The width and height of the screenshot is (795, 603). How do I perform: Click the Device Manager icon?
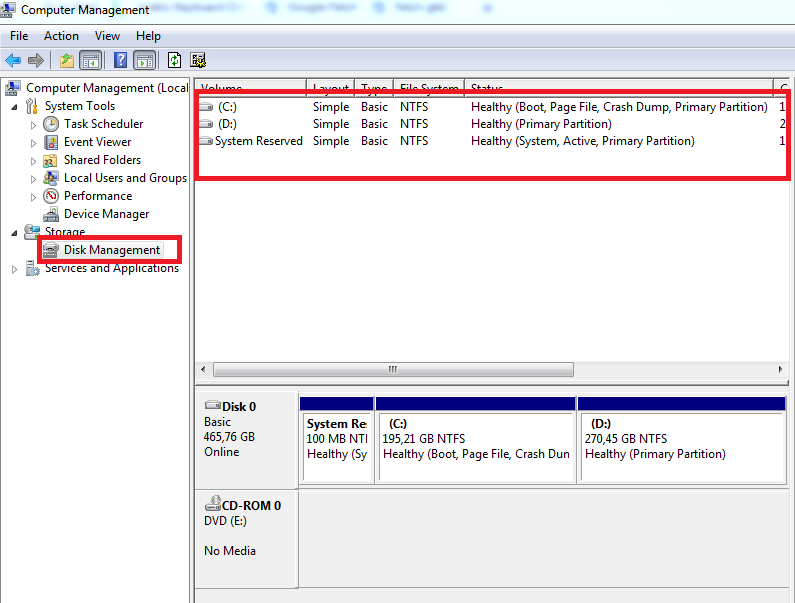point(51,214)
